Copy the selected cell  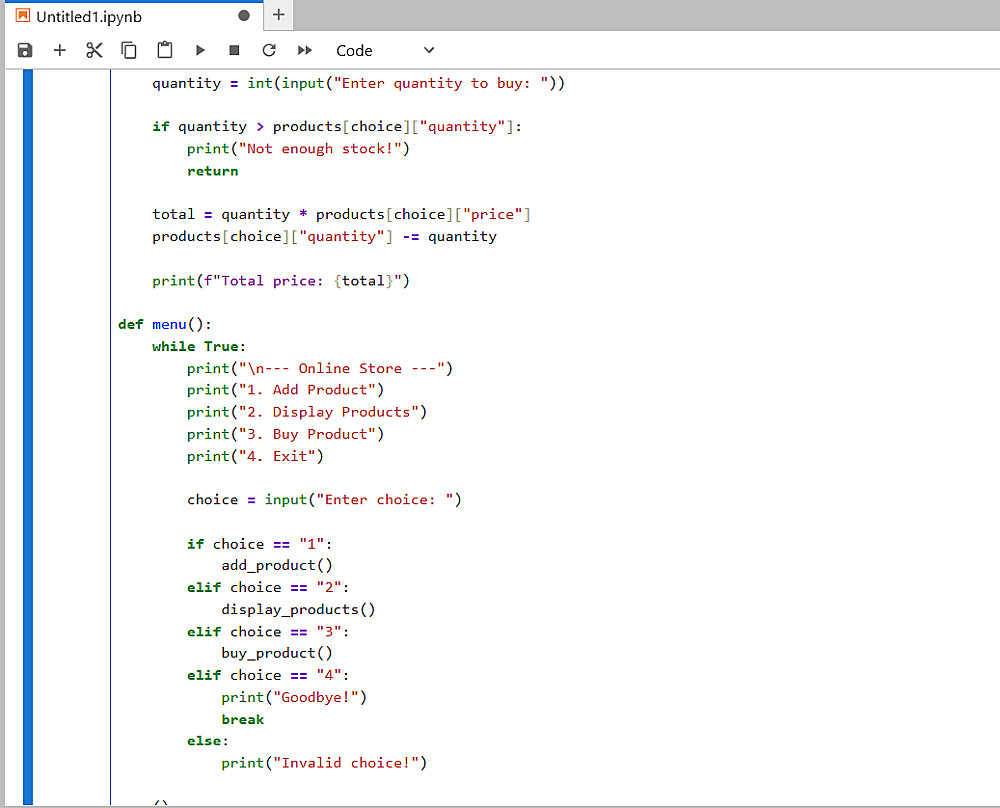coord(129,50)
